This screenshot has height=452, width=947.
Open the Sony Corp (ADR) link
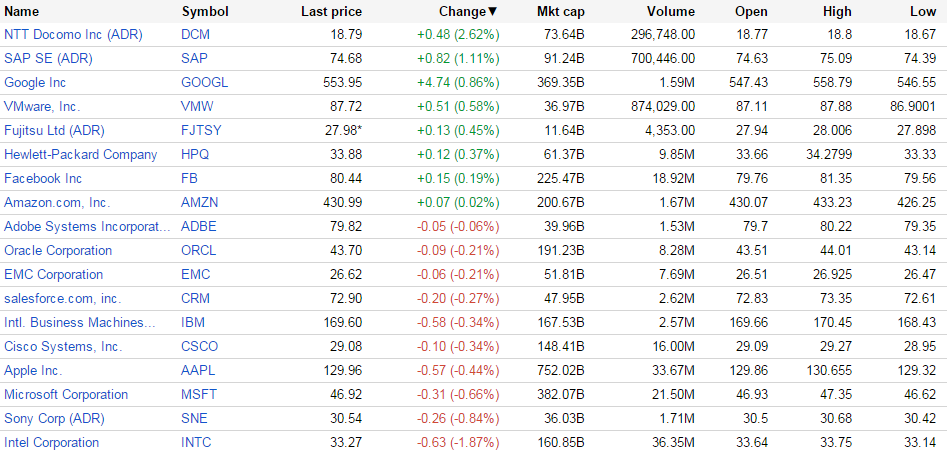pyautogui.click(x=54, y=418)
